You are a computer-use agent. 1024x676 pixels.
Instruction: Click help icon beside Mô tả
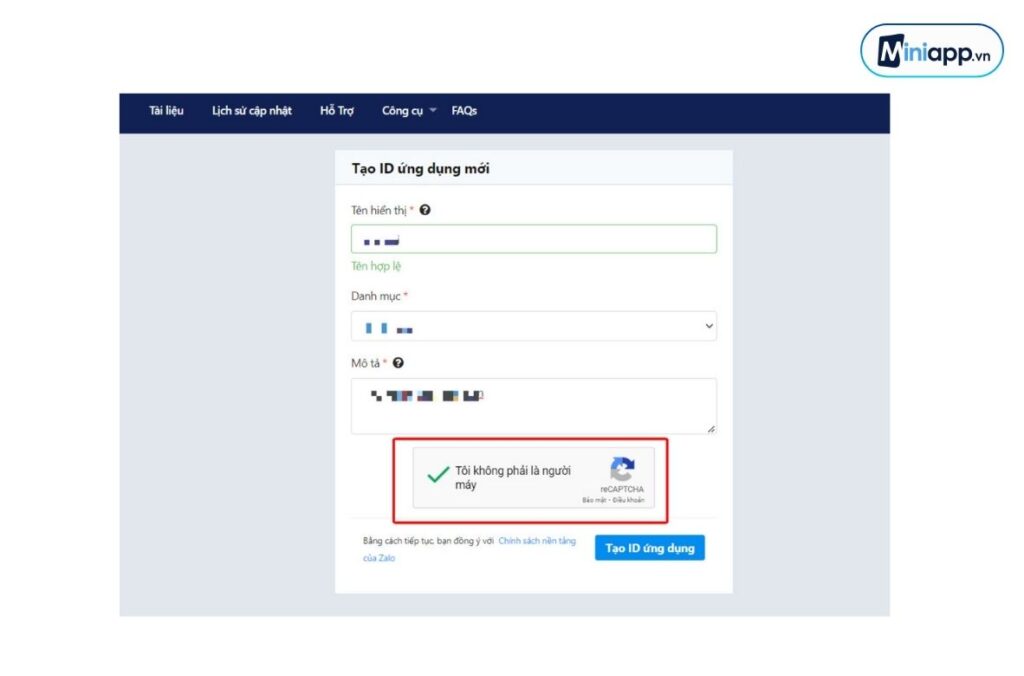[x=398, y=362]
